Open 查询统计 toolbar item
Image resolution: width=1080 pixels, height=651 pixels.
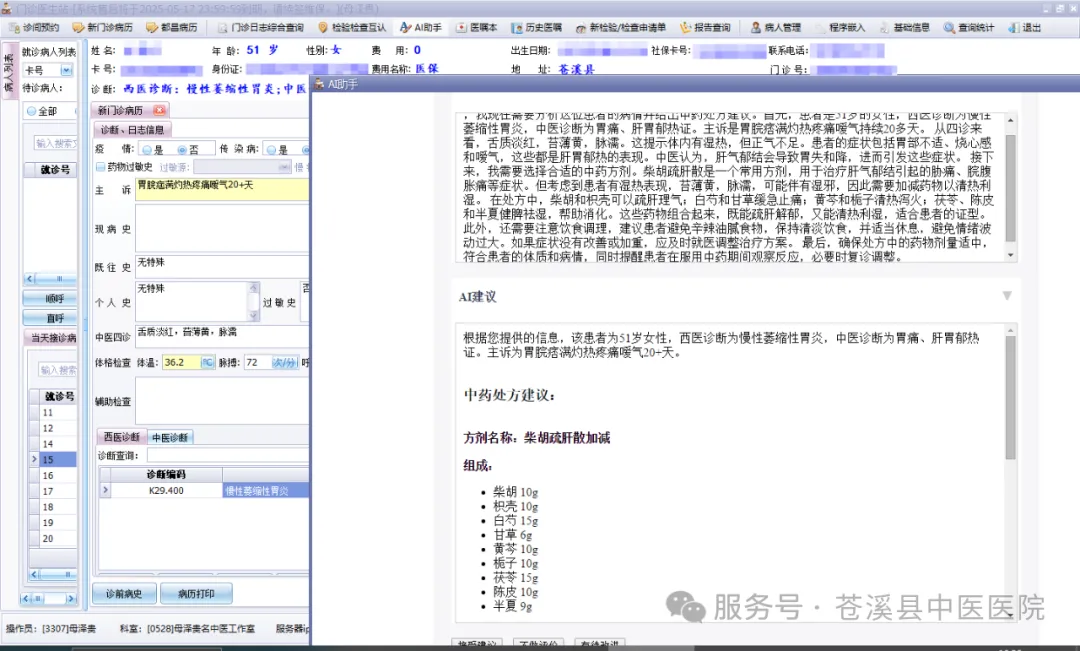click(x=969, y=28)
